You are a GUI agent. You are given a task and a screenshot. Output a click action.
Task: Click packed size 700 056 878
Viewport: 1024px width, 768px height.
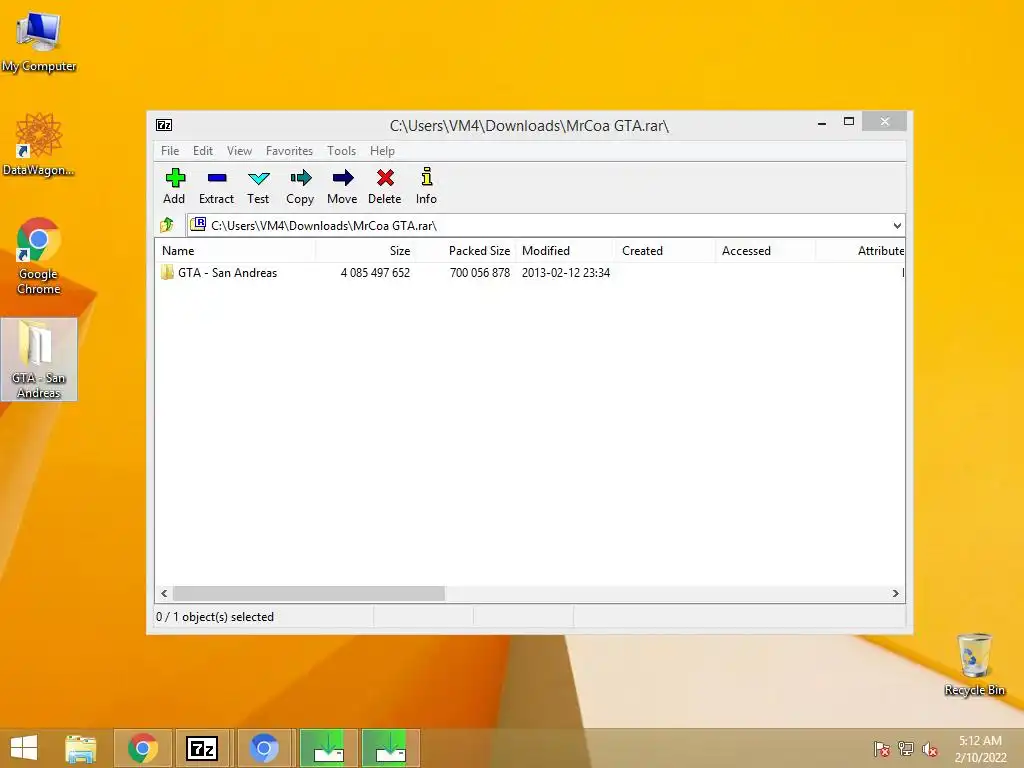tap(479, 273)
